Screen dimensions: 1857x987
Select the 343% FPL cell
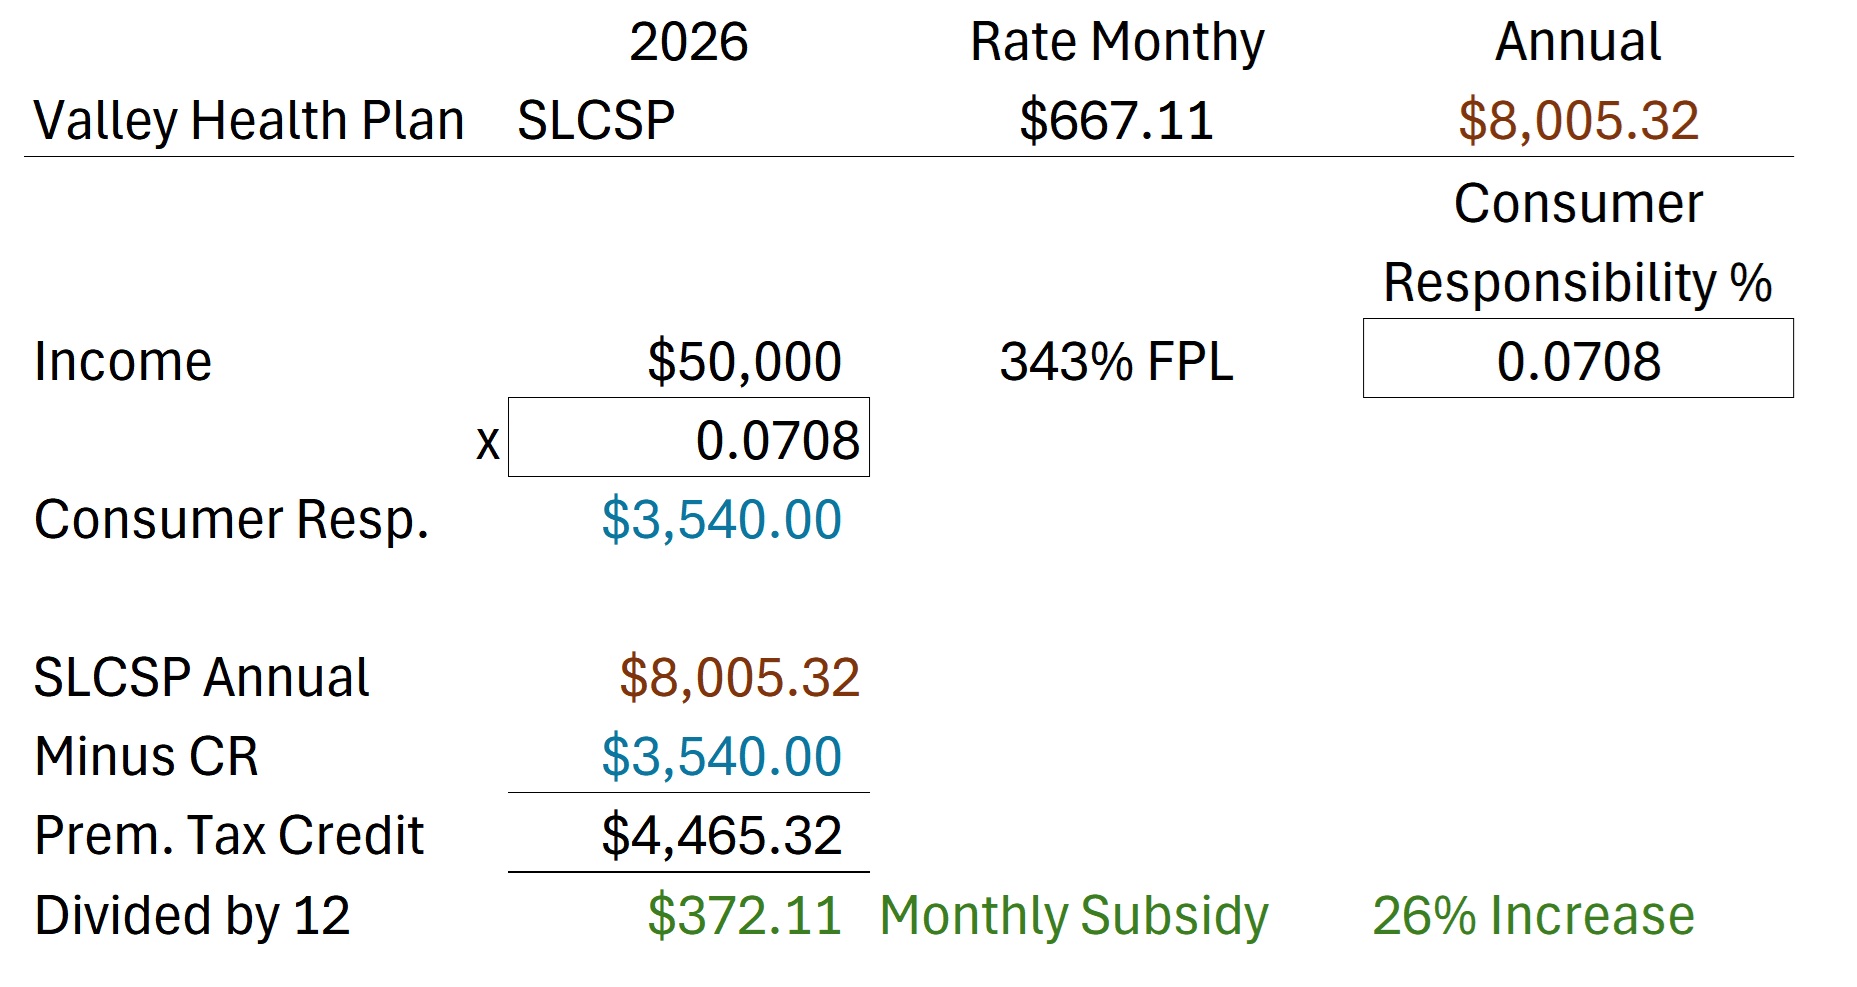click(x=1116, y=361)
